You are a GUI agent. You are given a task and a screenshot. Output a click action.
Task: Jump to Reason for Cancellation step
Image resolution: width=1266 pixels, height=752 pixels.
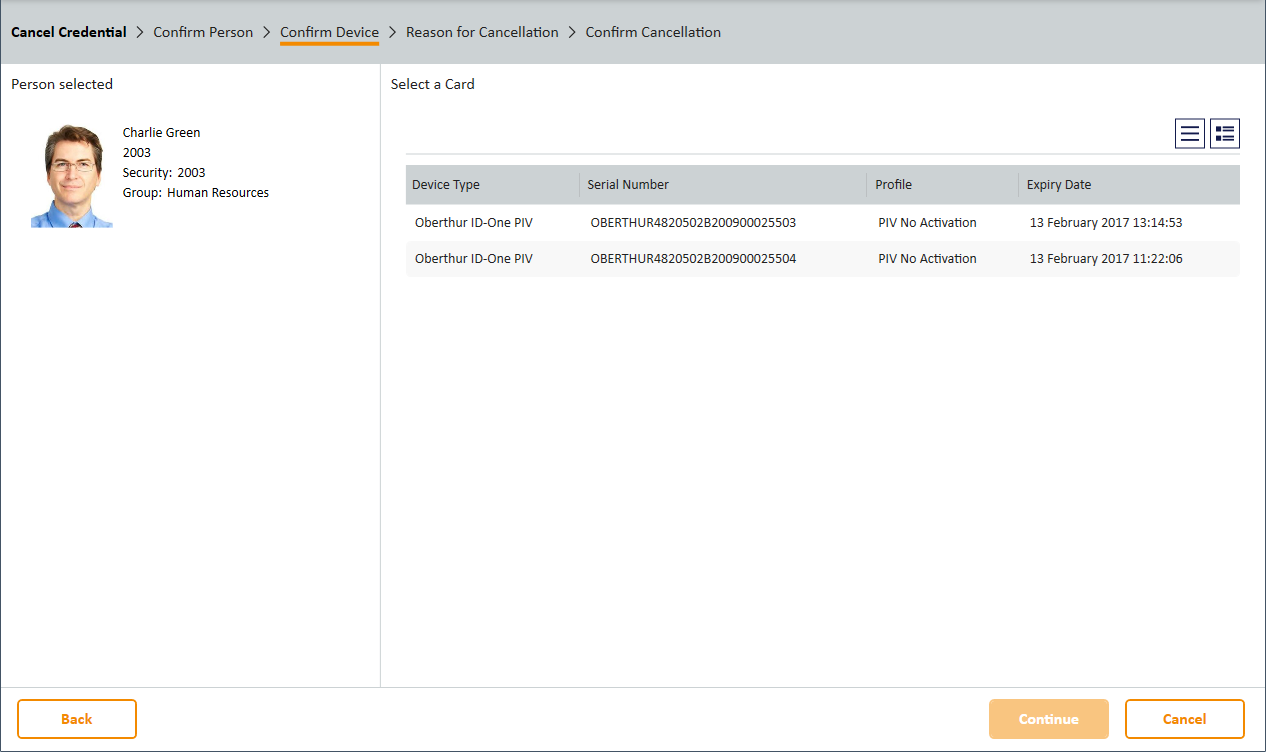(482, 32)
